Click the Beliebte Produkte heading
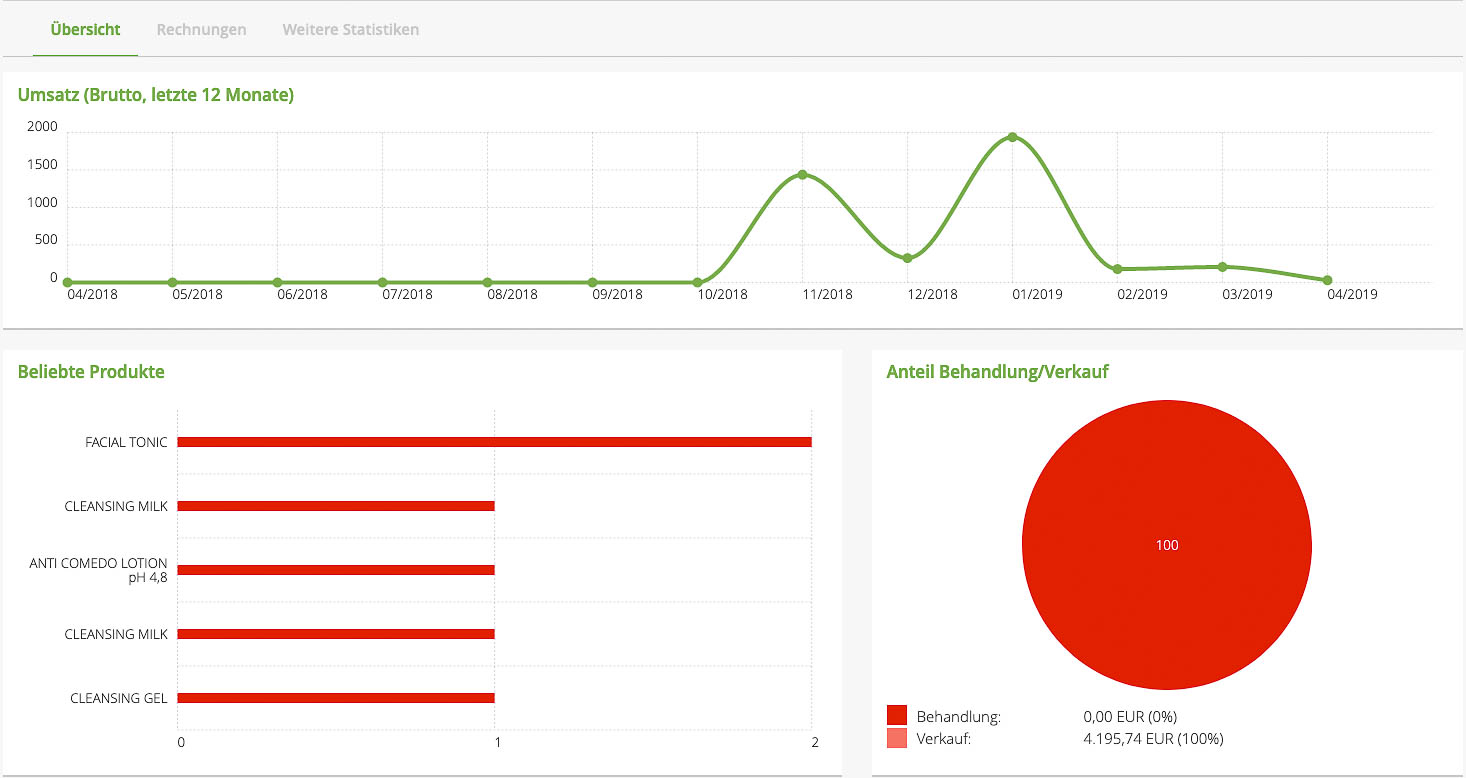 click(91, 372)
